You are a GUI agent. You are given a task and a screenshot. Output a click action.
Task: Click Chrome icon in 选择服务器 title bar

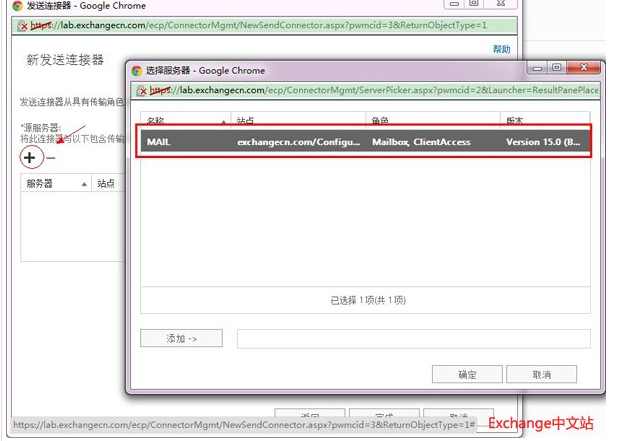tap(136, 70)
